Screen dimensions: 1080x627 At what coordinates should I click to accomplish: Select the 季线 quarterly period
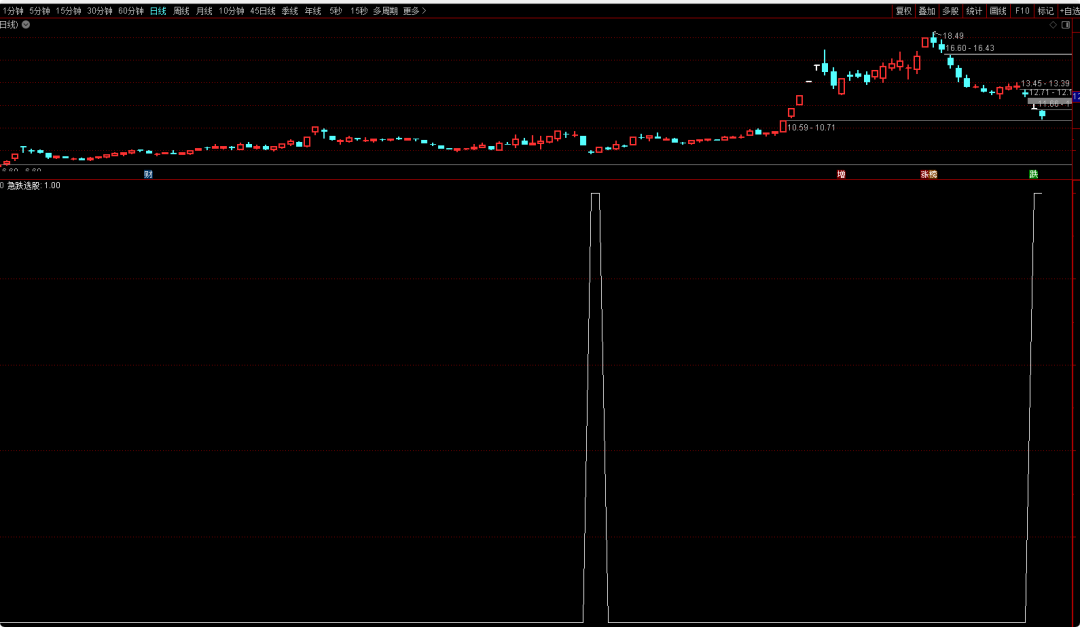[x=290, y=11]
